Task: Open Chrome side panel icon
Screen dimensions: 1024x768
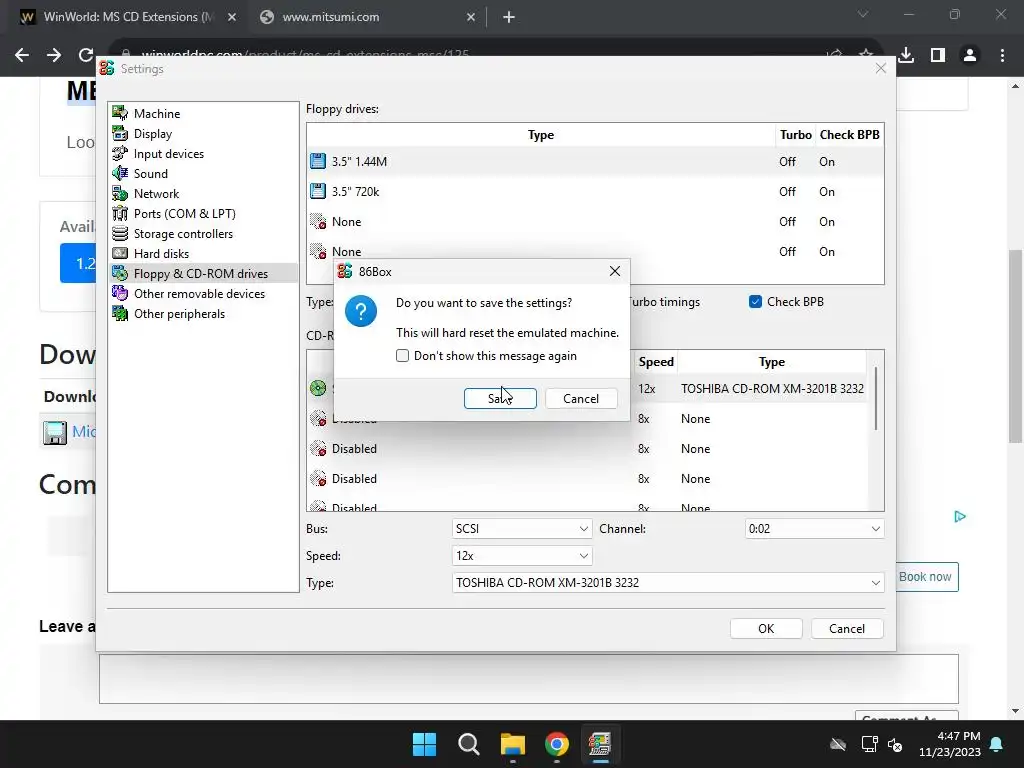Action: (938, 55)
